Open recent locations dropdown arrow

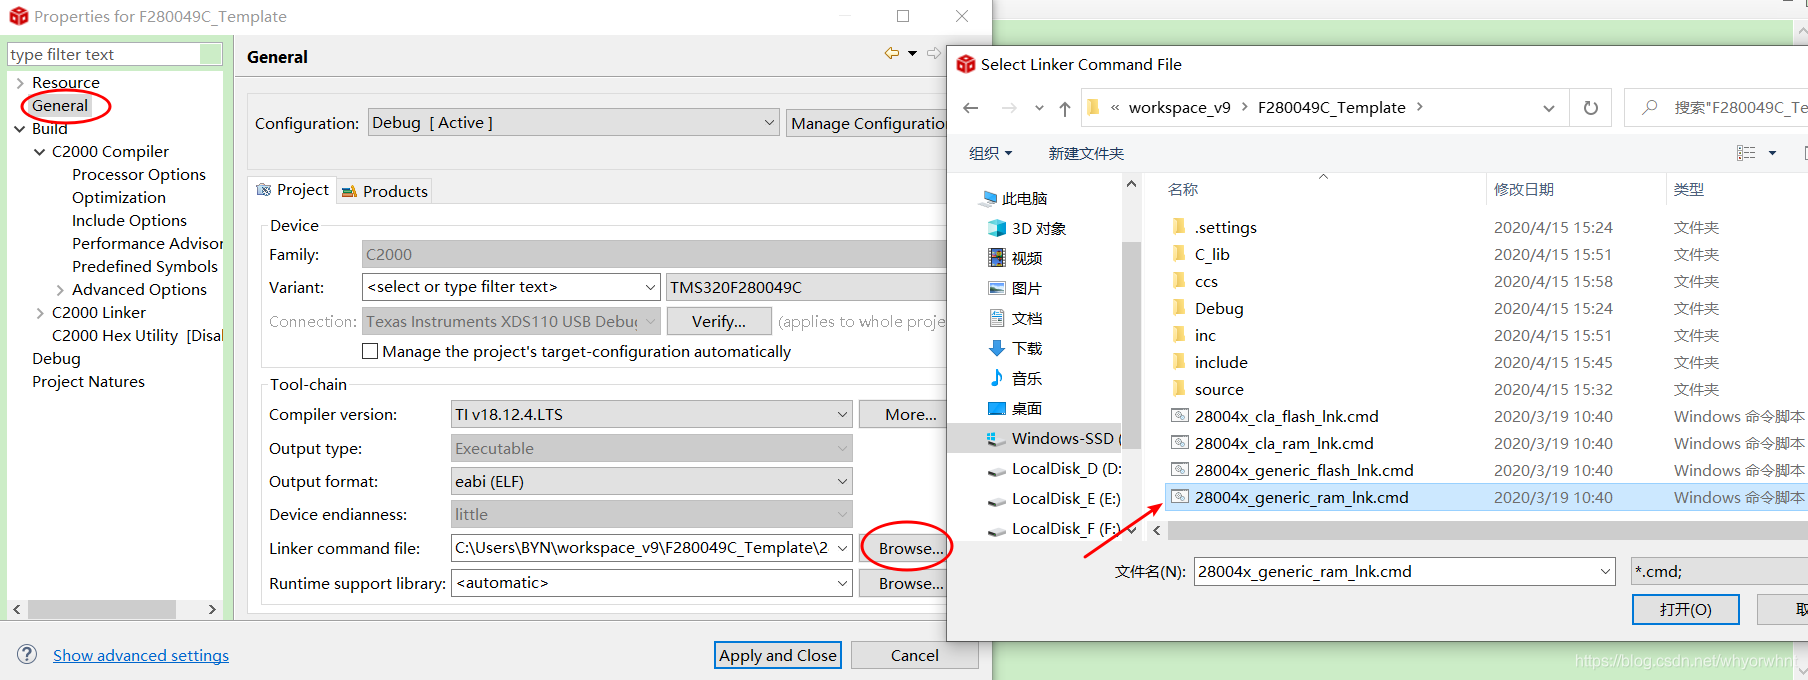pos(1039,108)
